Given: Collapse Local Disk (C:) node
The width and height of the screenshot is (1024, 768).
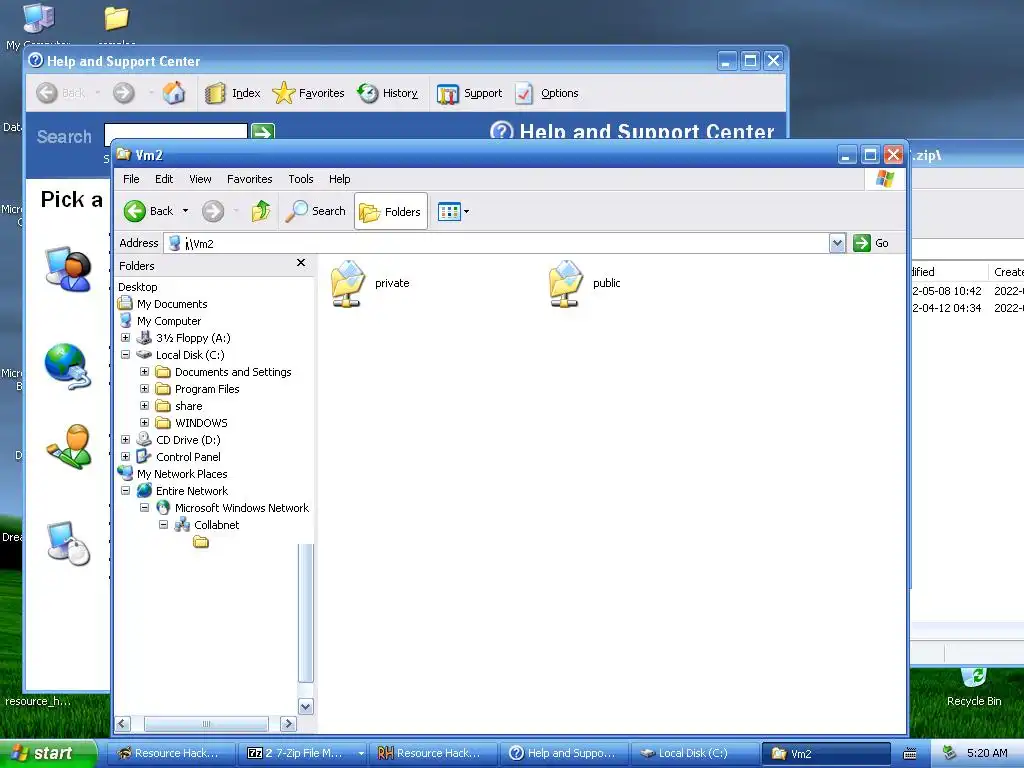Looking at the screenshot, I should (x=125, y=355).
